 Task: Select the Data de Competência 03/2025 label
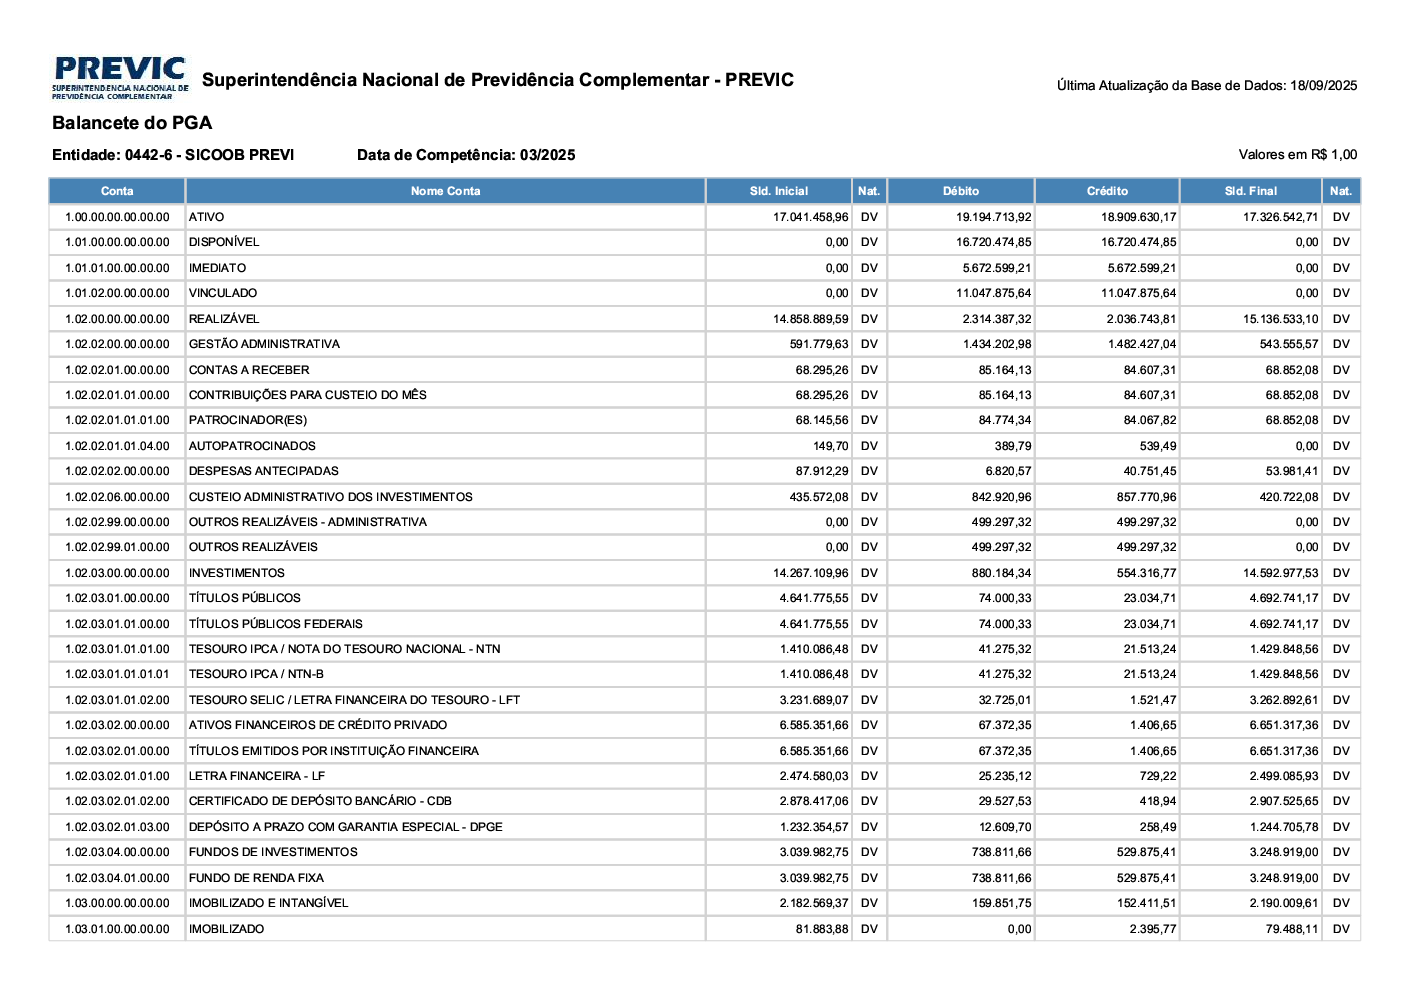point(466,155)
